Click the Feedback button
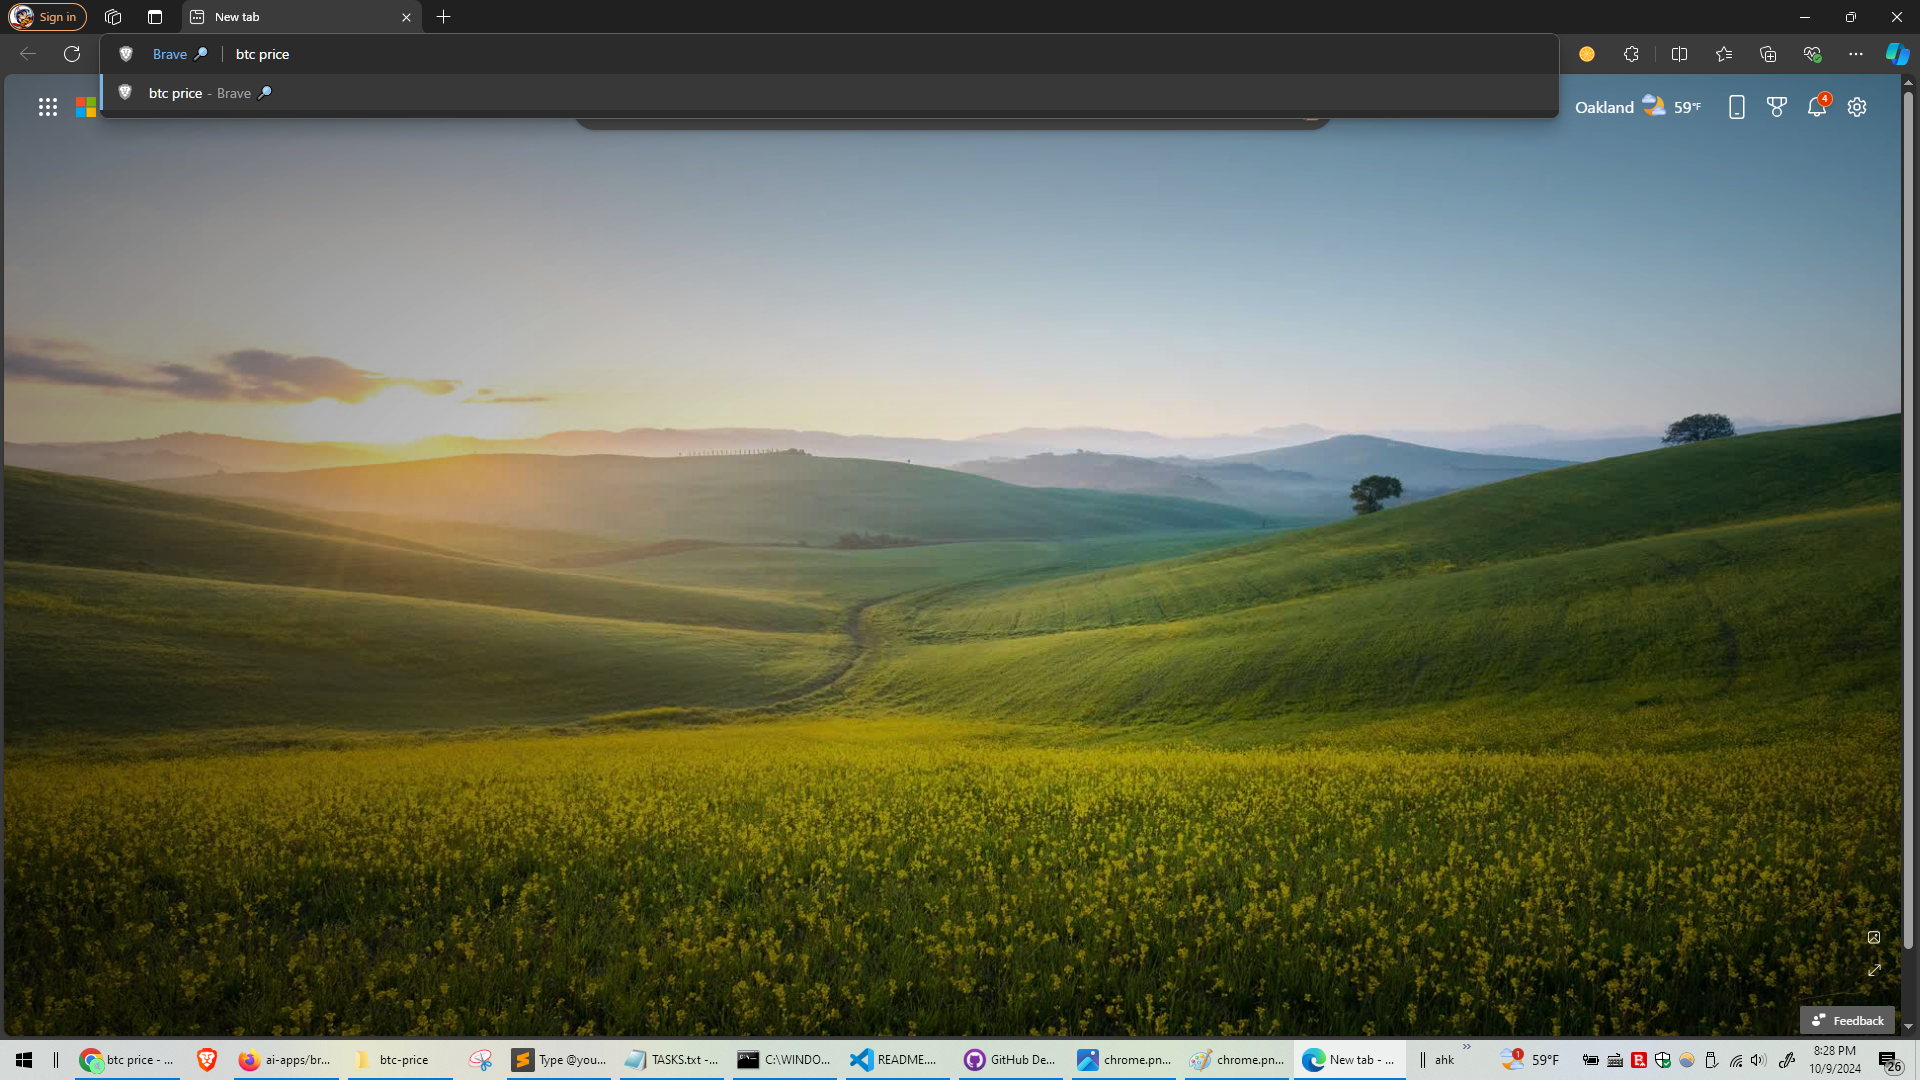1920x1080 pixels. [1847, 1020]
